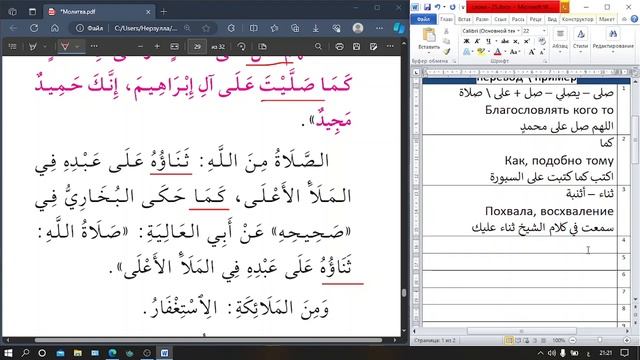Toggle underline Ч in Word

point(488,41)
